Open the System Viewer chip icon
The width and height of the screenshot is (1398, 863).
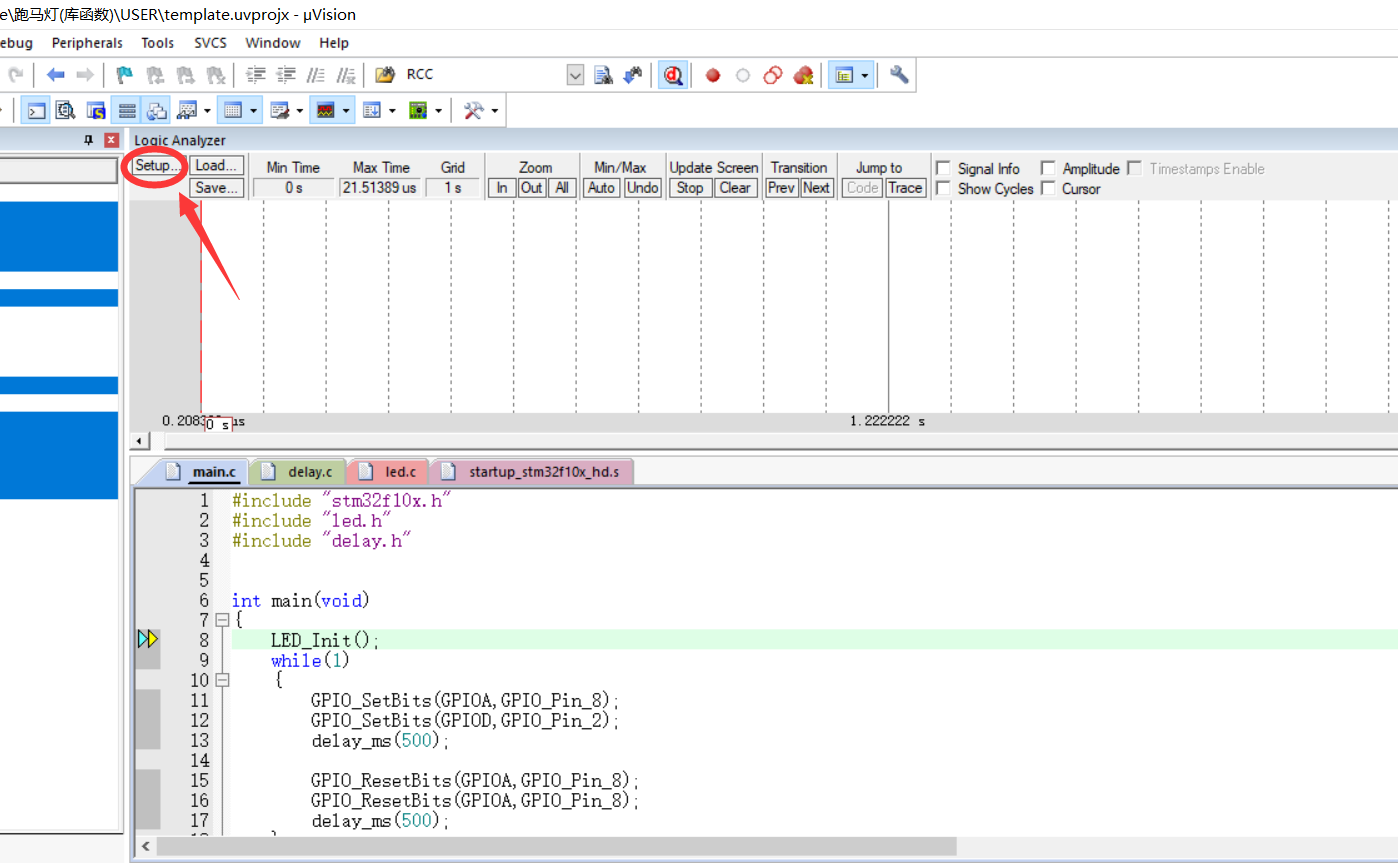click(418, 110)
